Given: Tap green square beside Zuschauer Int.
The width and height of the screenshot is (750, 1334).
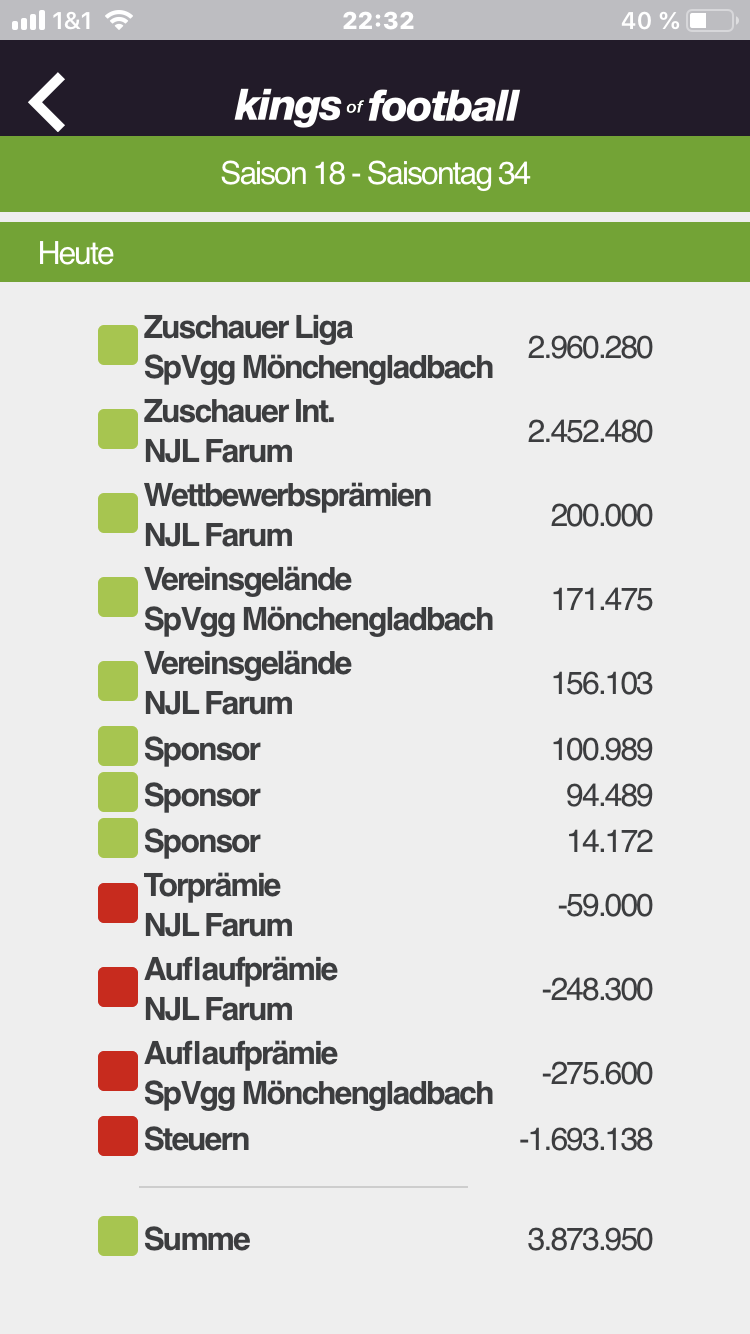Looking at the screenshot, I should tap(118, 429).
